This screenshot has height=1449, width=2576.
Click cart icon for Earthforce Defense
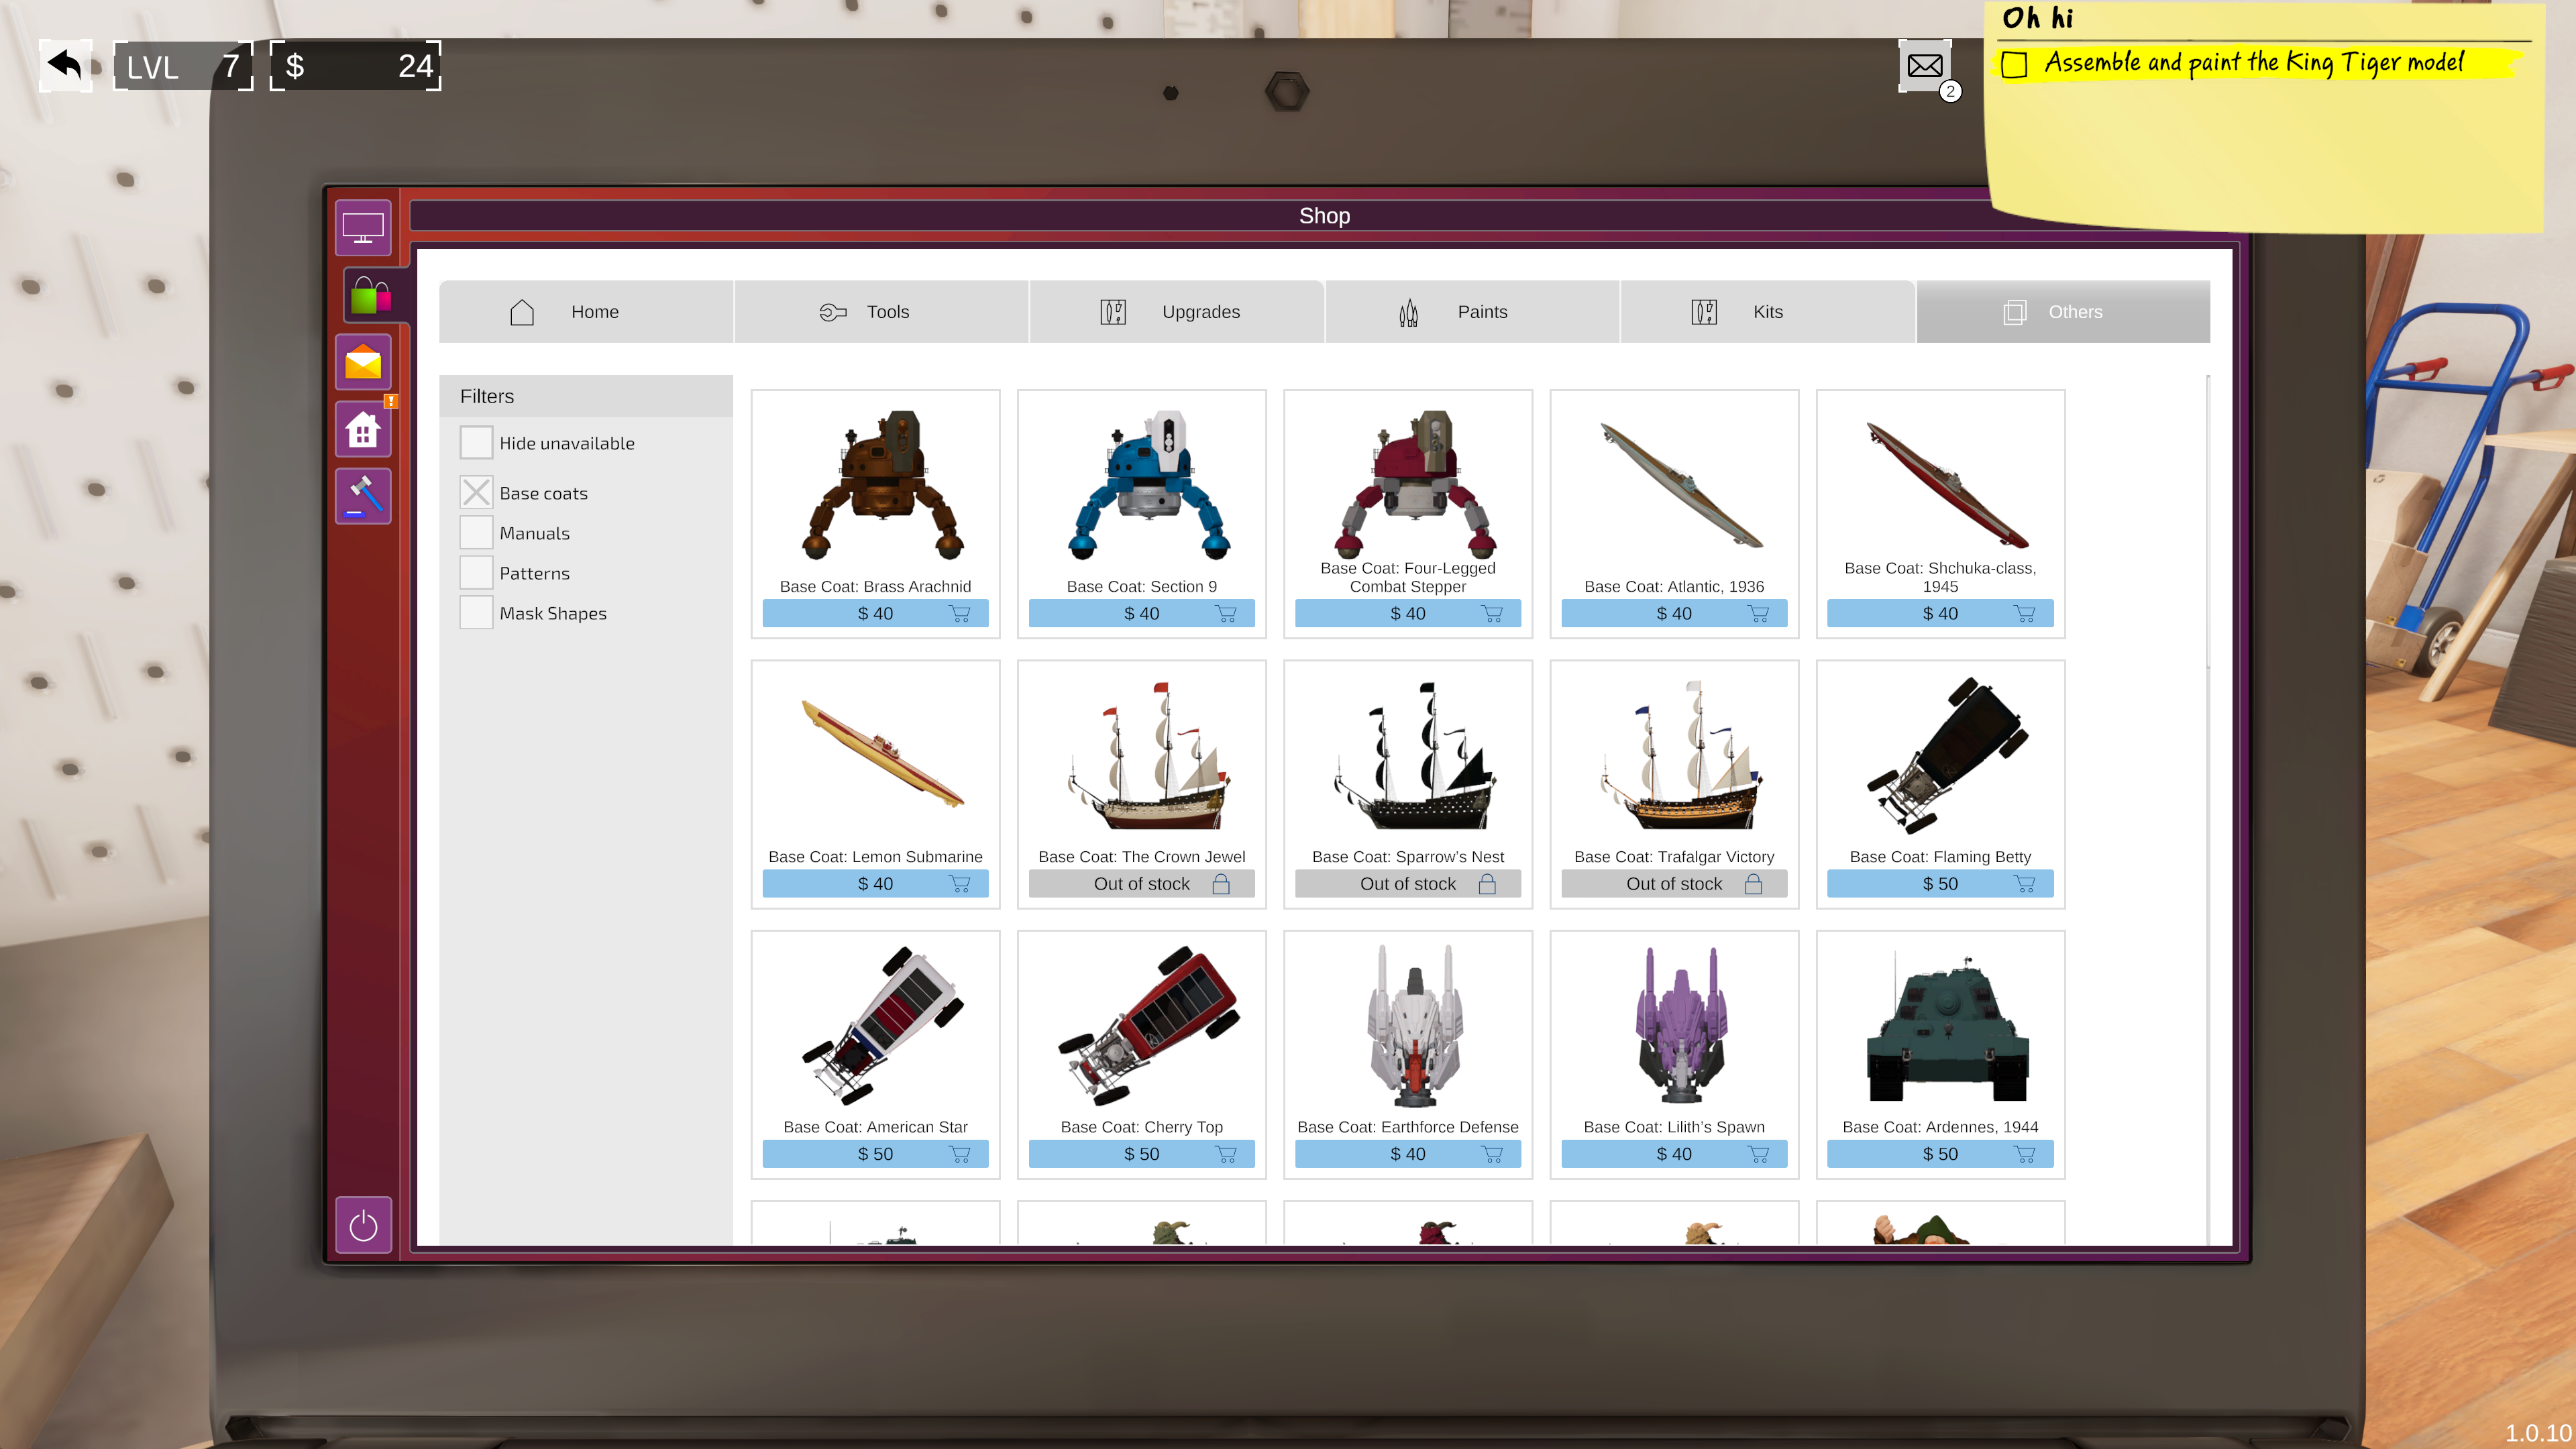[1492, 1154]
